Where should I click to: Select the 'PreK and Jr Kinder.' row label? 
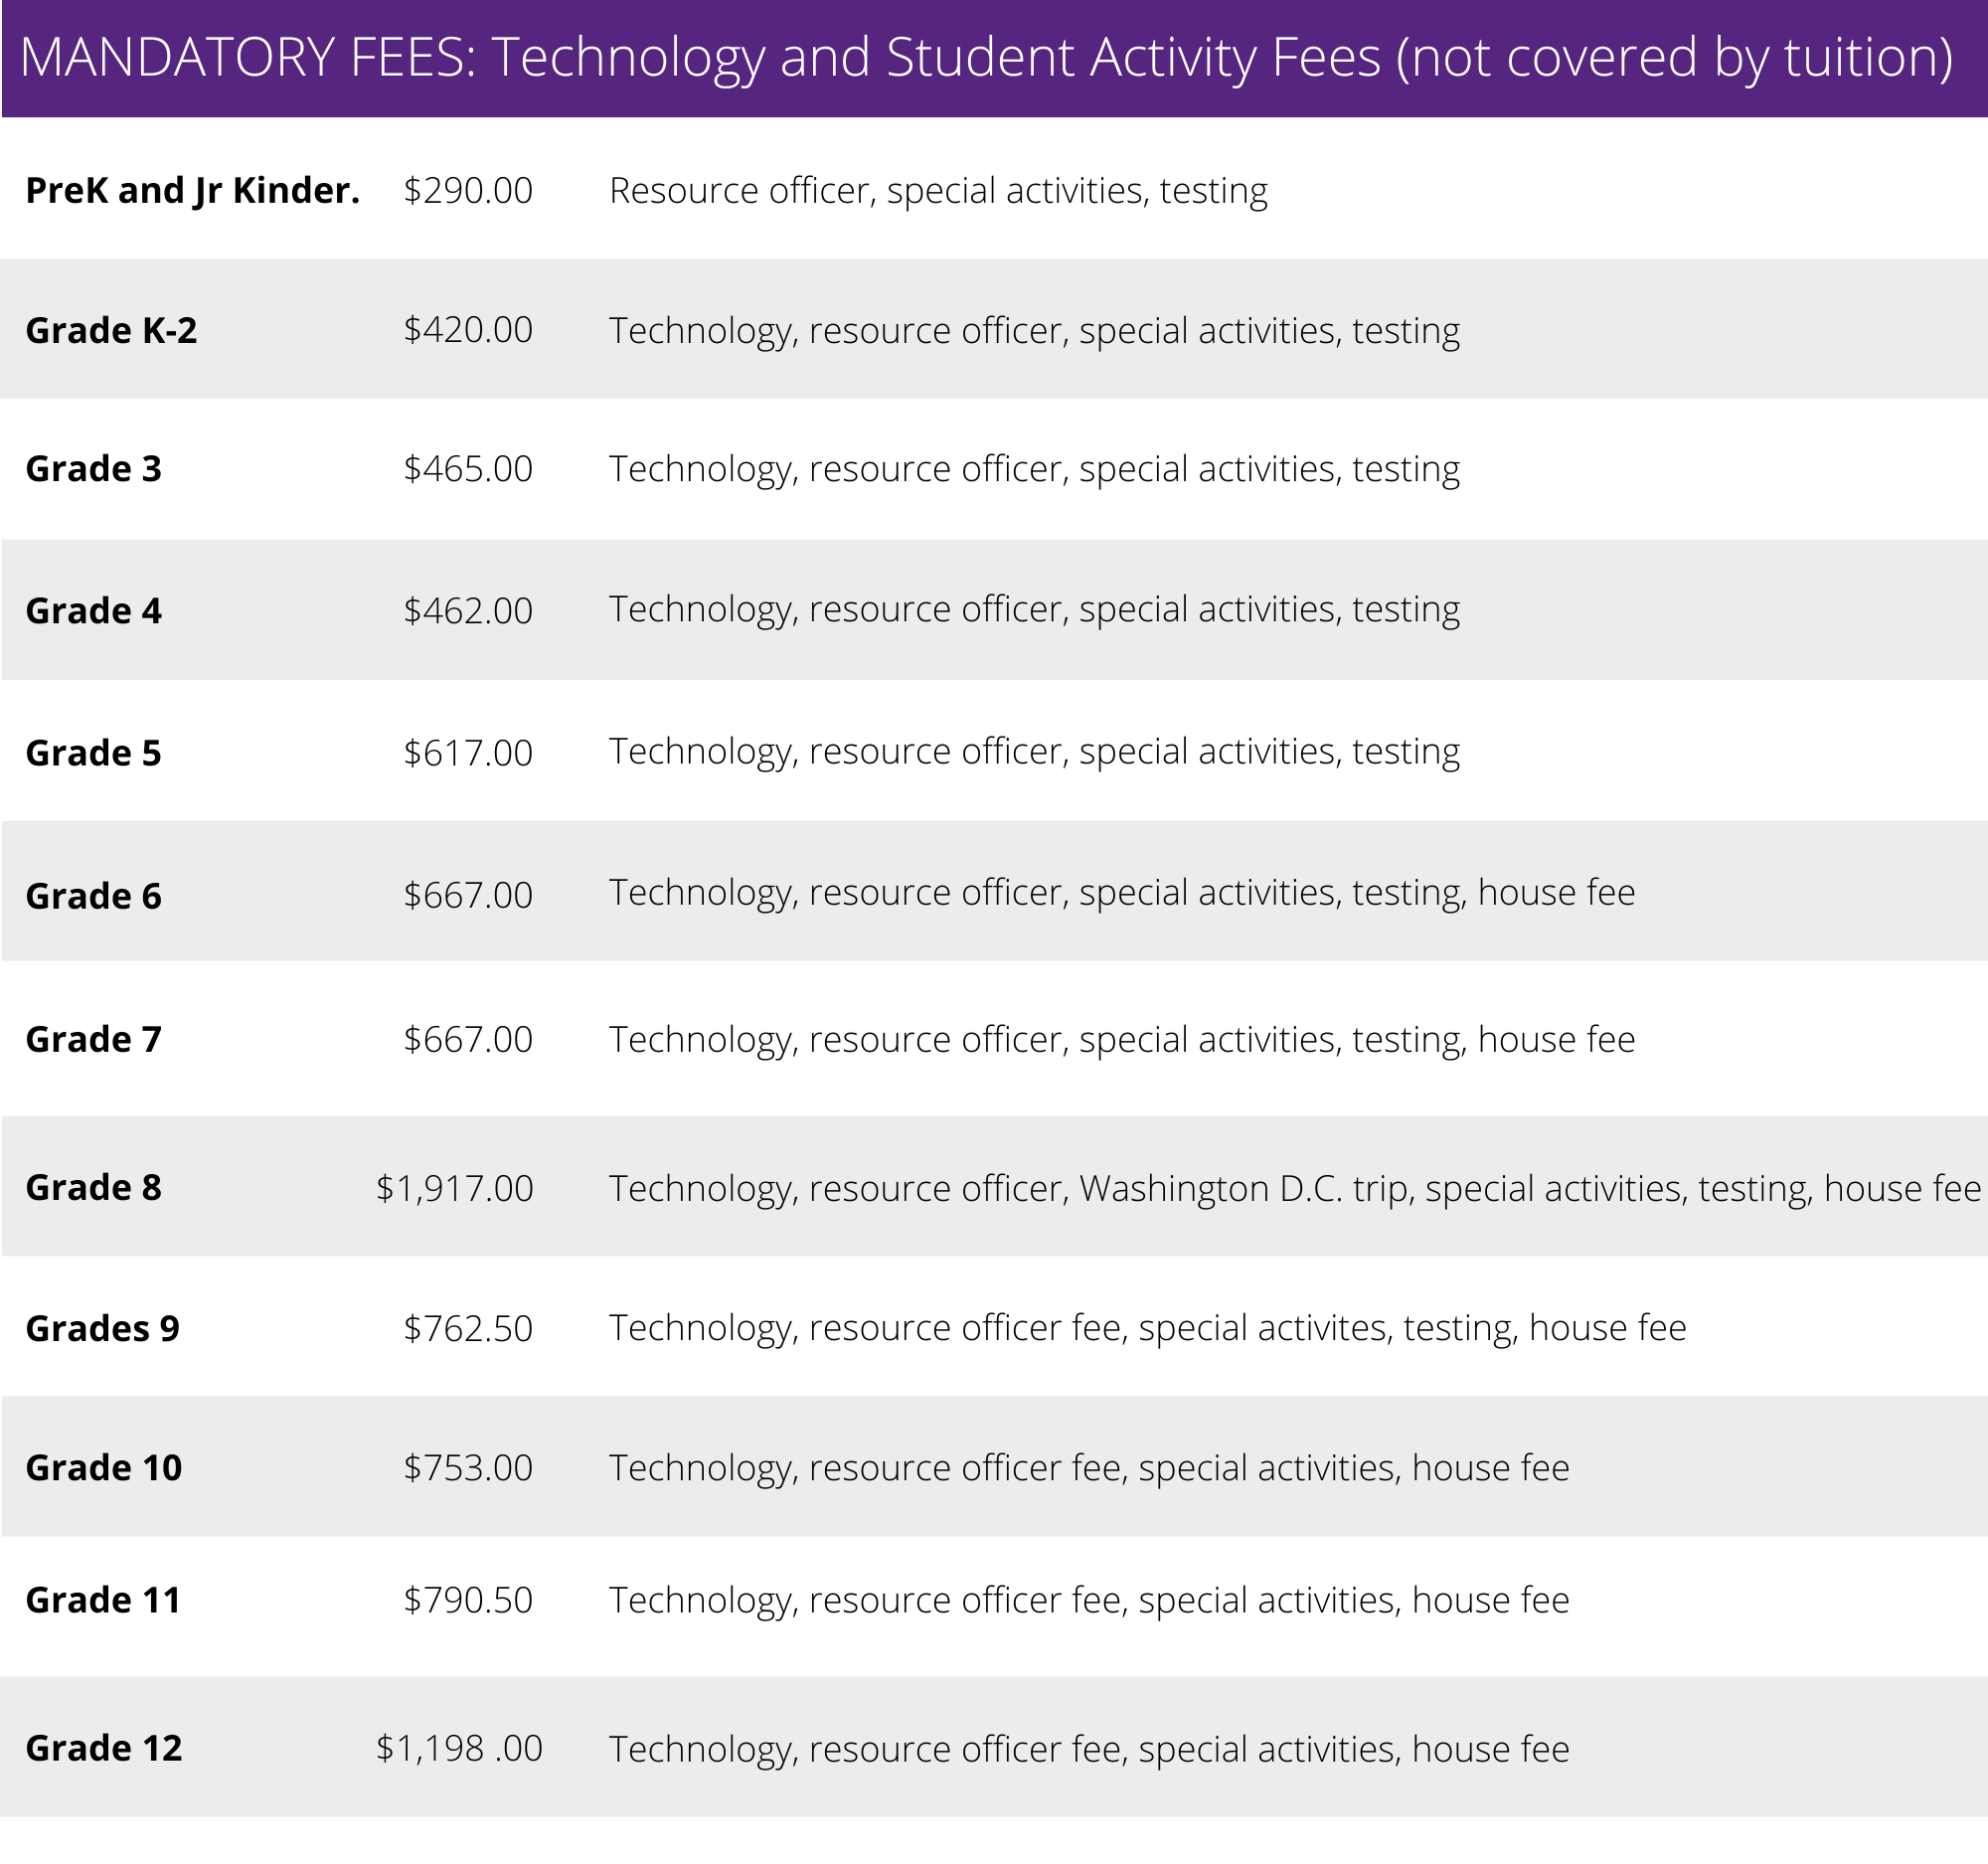point(193,191)
